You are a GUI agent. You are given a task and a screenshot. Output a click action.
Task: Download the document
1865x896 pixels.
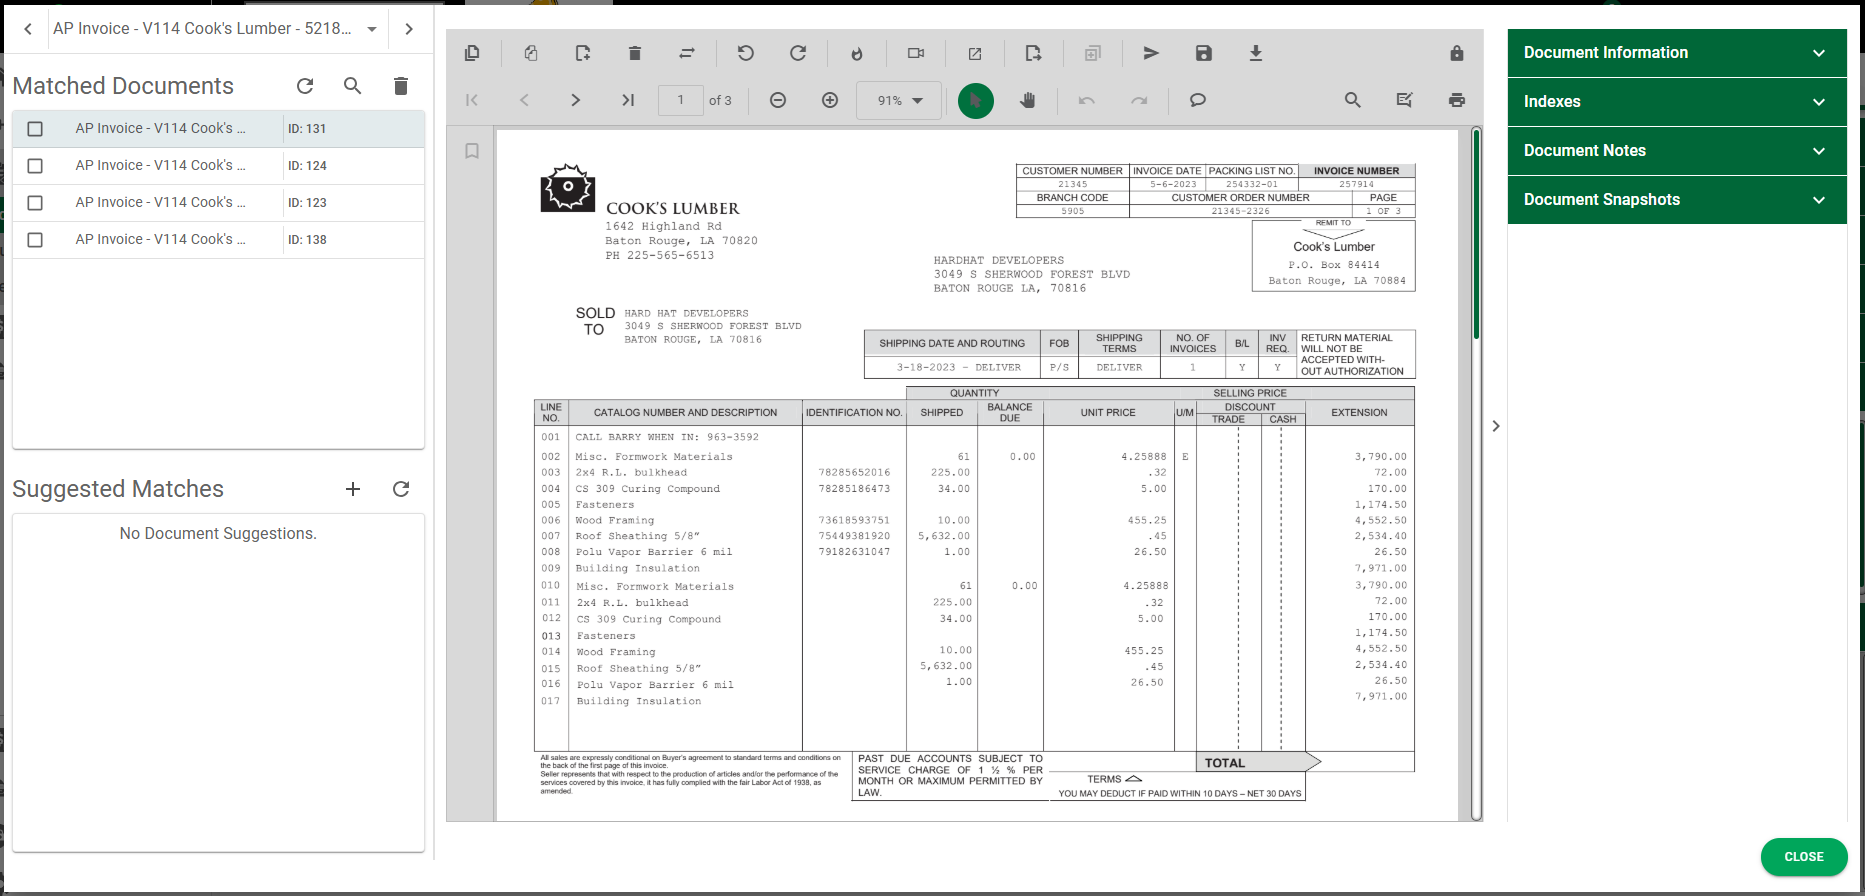point(1256,53)
